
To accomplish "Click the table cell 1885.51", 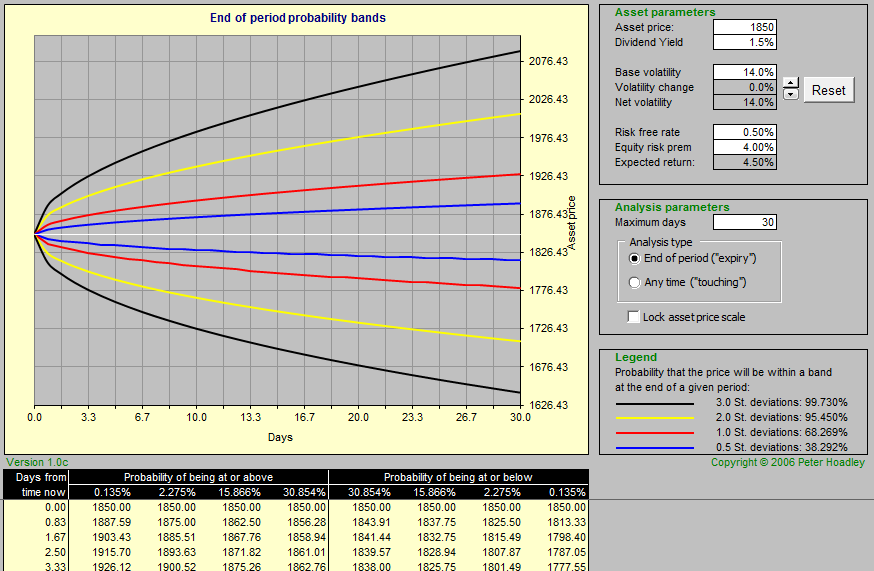I will [x=177, y=538].
